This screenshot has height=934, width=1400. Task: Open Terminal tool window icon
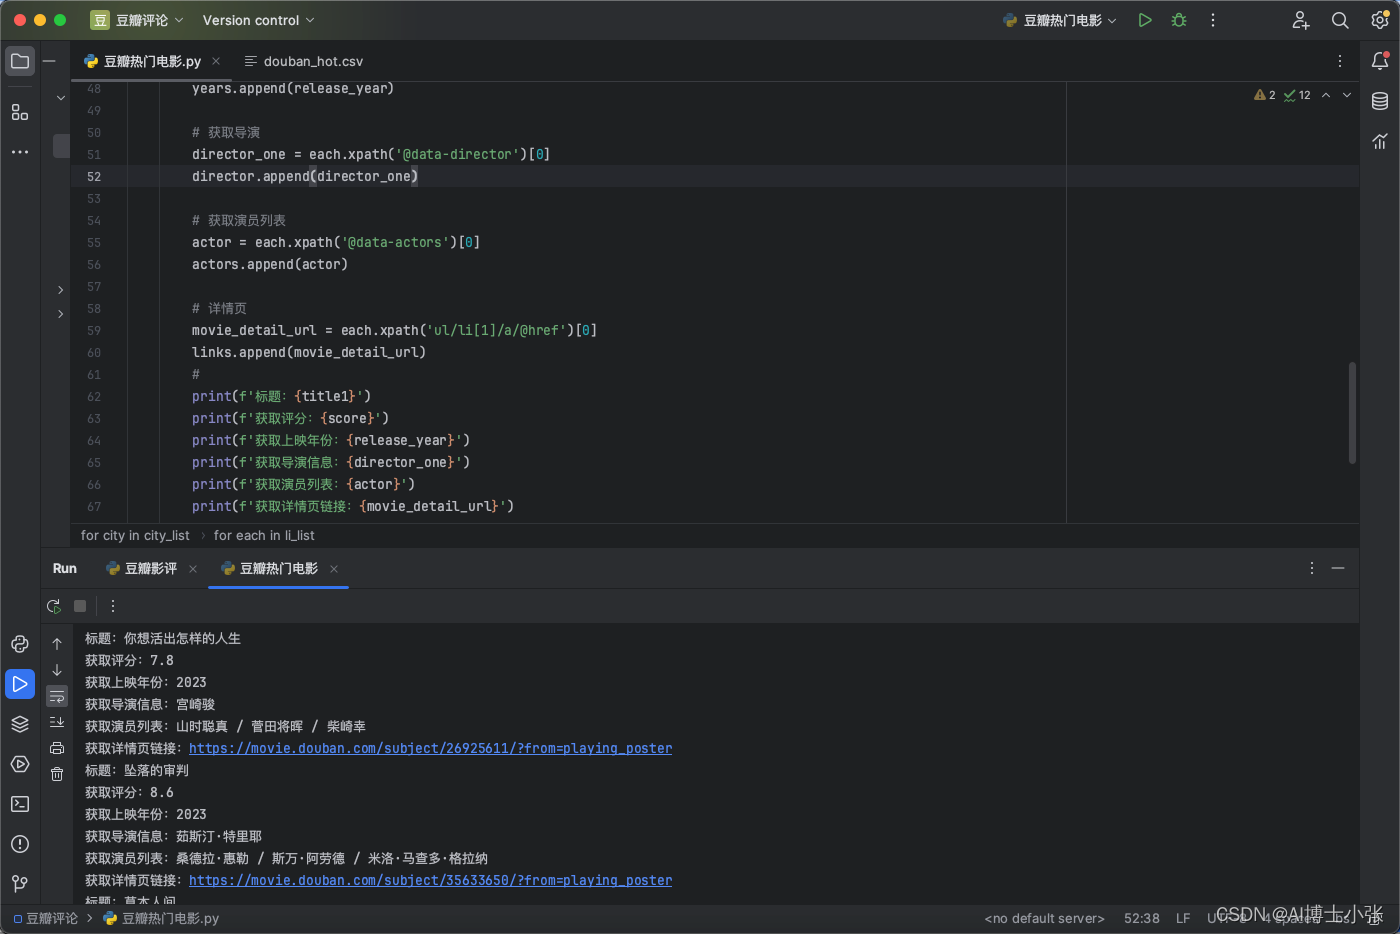[20, 804]
